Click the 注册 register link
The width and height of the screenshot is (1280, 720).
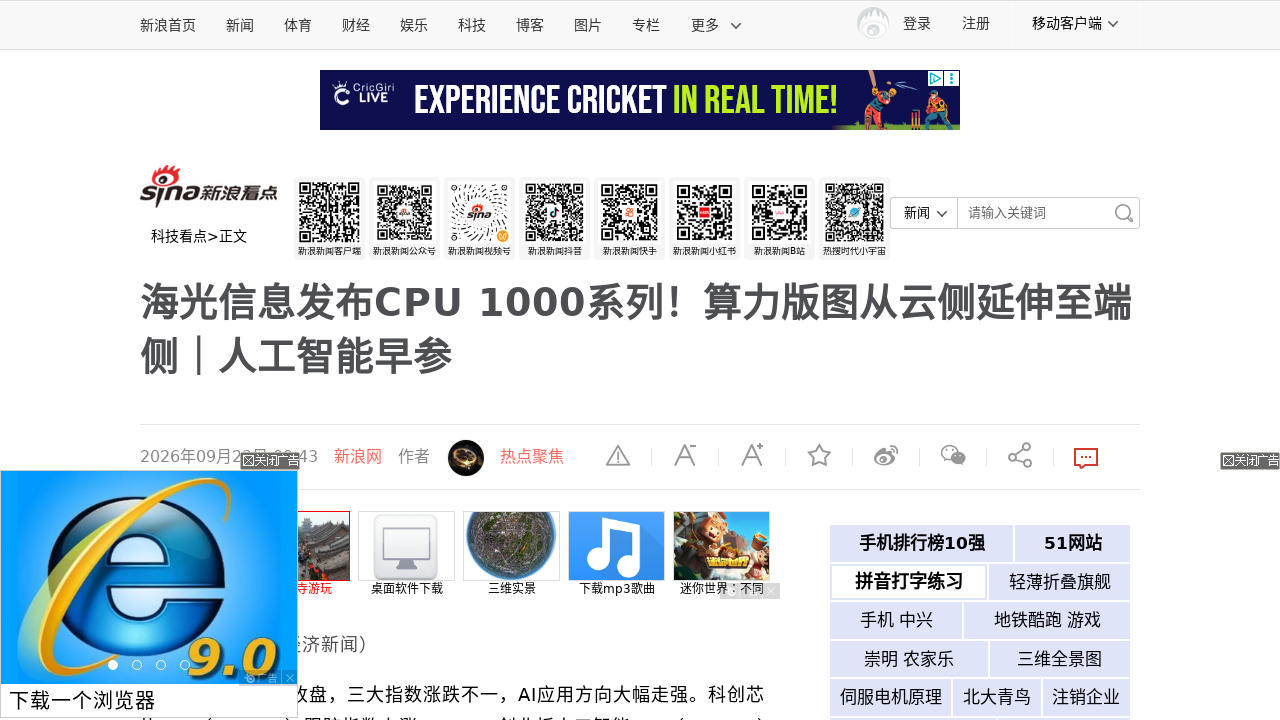[976, 23]
